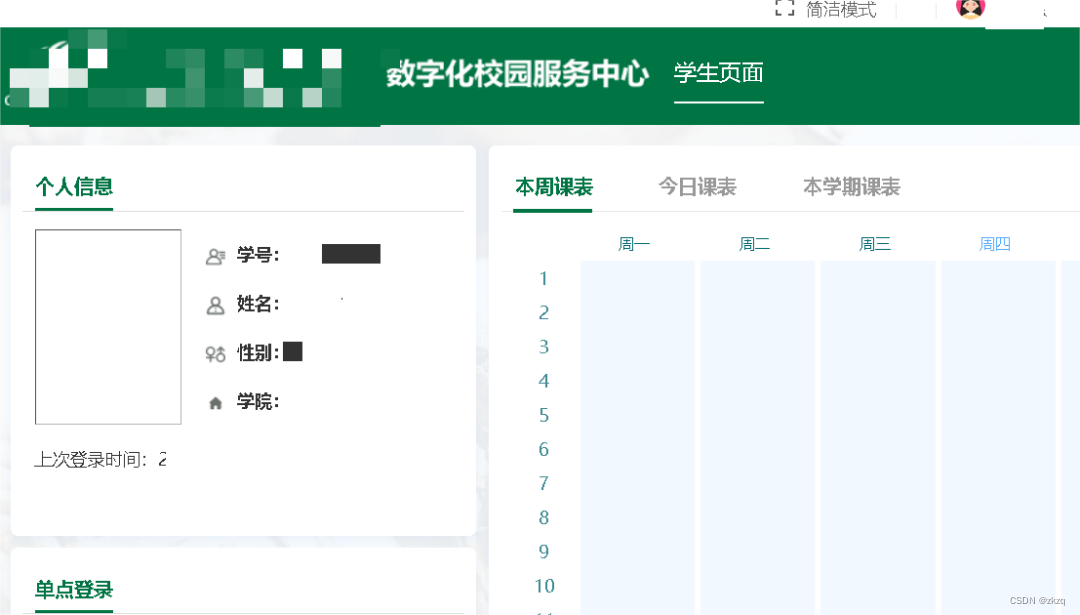
Task: Click the house icon beside 学院
Action: [215, 402]
